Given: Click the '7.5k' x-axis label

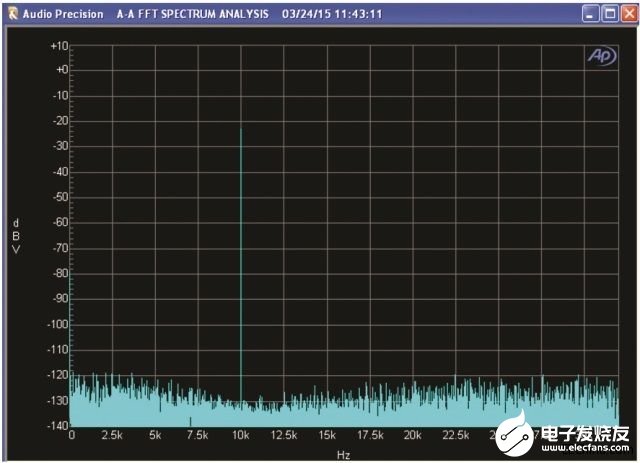Looking at the screenshot, I should pos(198,436).
